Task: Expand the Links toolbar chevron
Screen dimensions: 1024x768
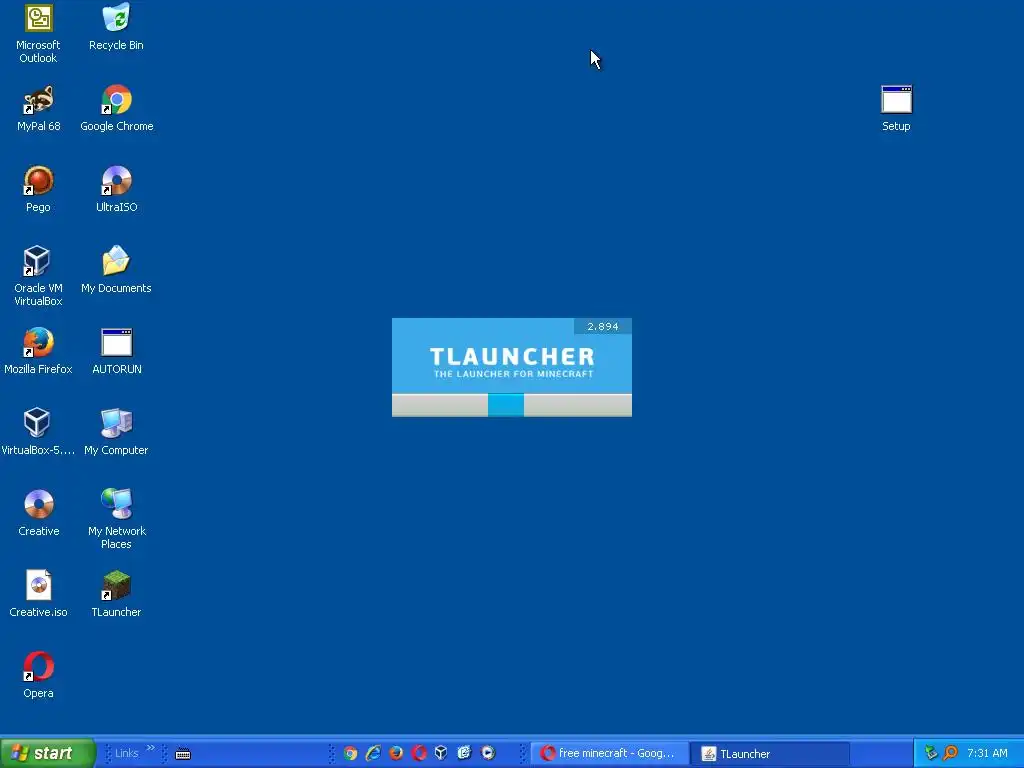Action: pos(151,748)
